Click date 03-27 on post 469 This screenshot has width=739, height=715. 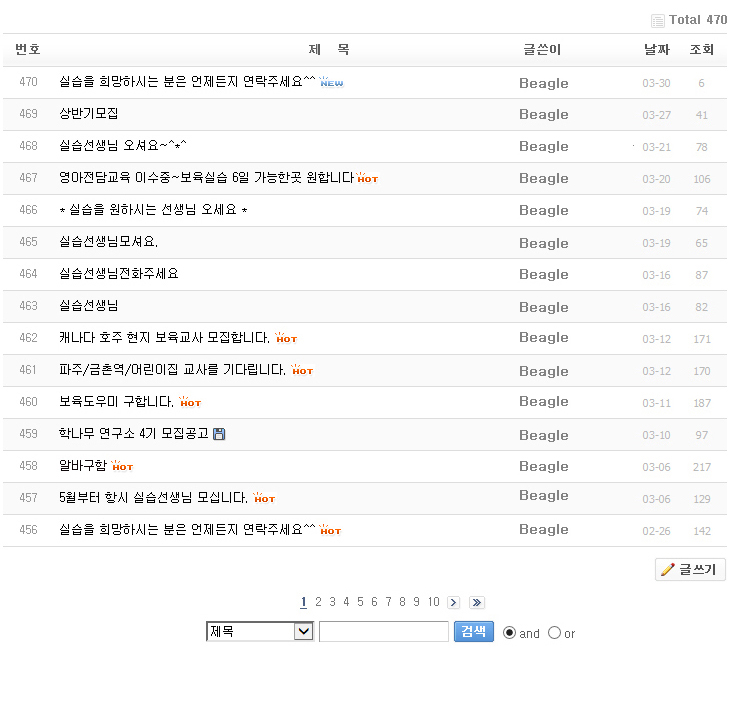click(x=657, y=115)
